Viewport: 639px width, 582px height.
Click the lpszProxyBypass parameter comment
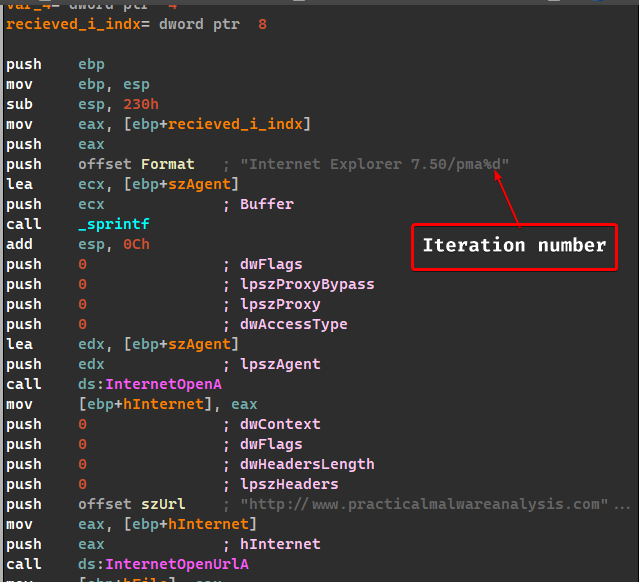[307, 284]
